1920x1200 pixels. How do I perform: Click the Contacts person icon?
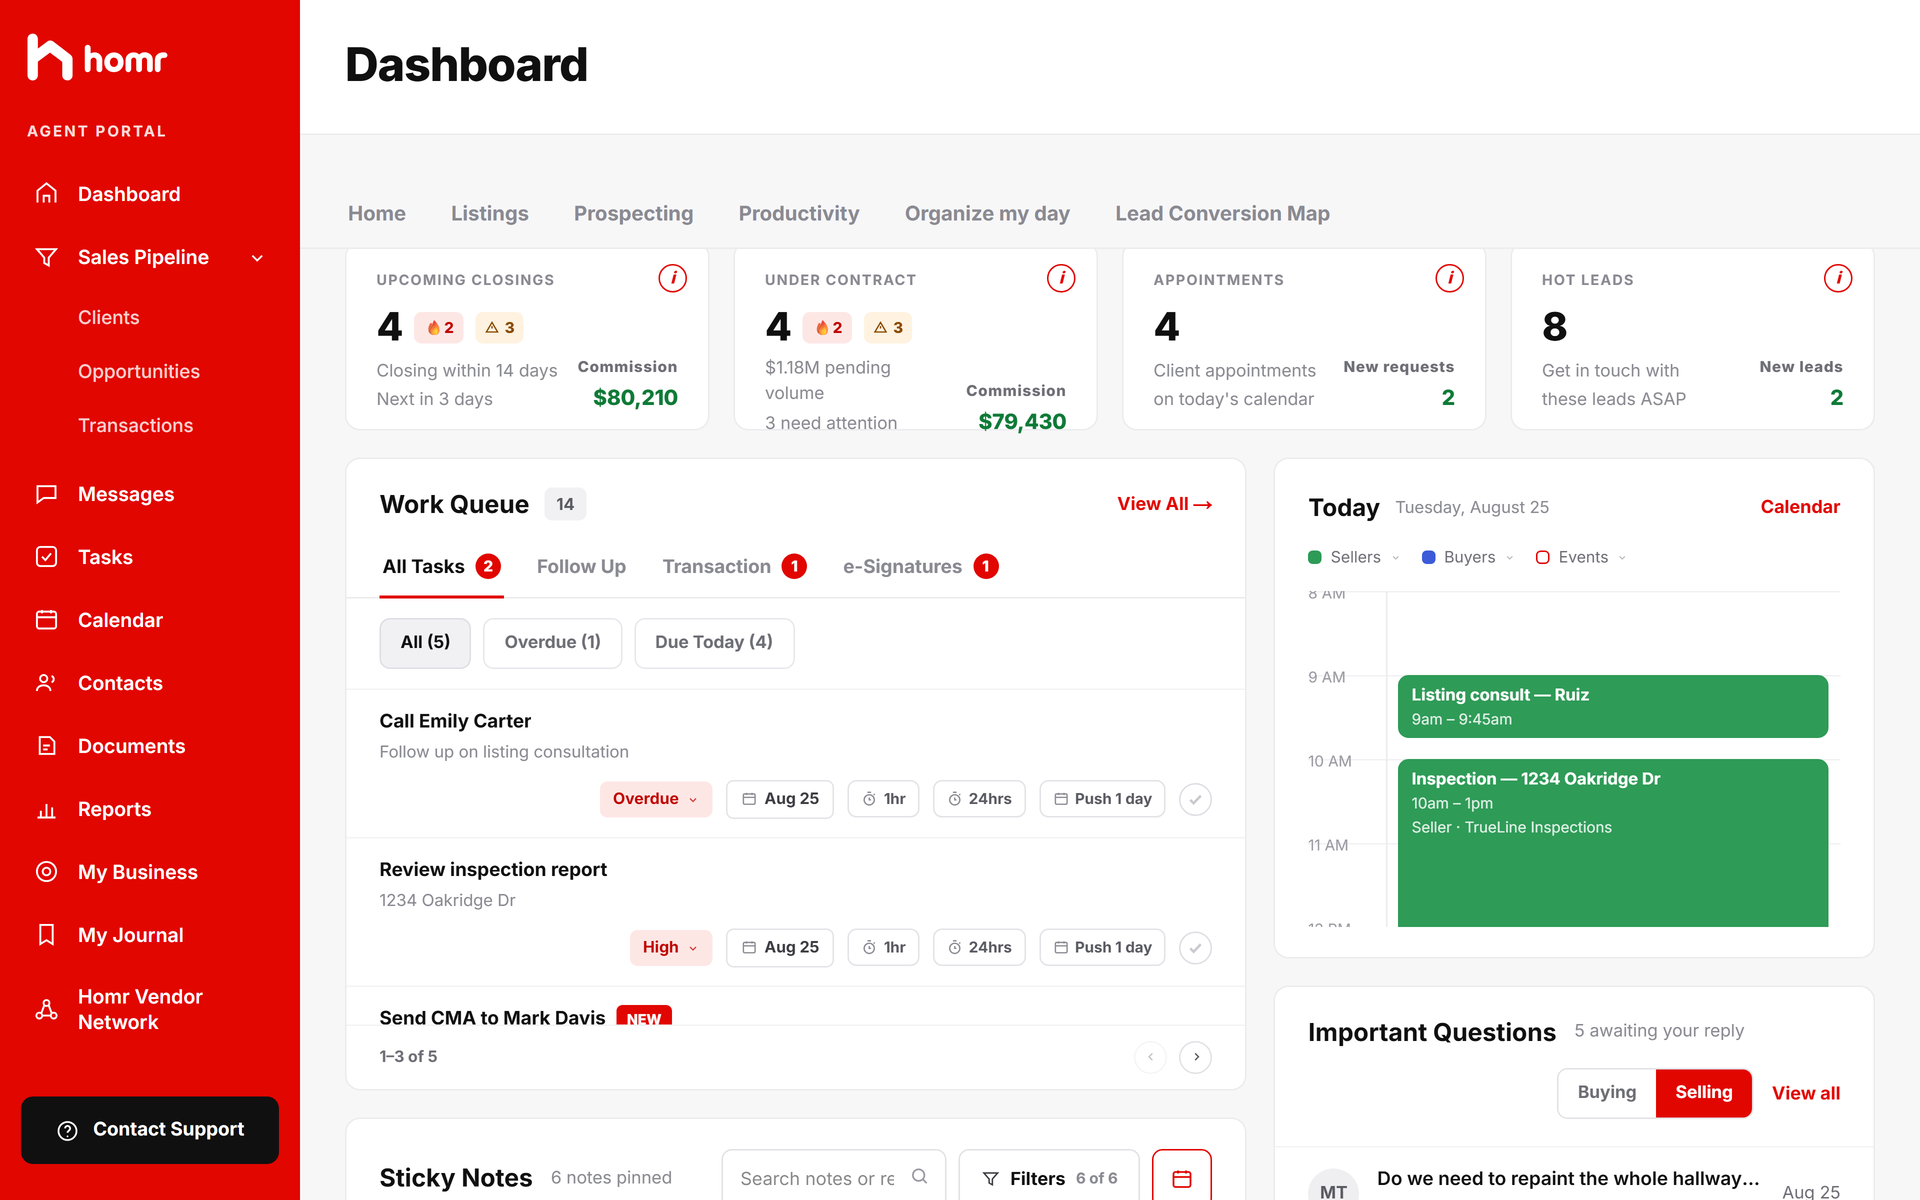tap(46, 683)
